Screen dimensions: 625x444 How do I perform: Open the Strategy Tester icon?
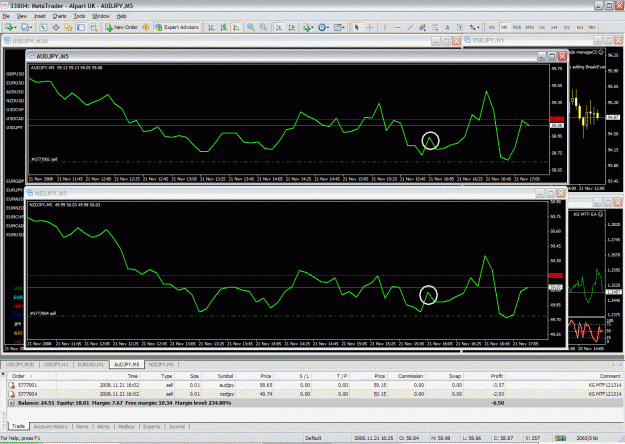94,27
